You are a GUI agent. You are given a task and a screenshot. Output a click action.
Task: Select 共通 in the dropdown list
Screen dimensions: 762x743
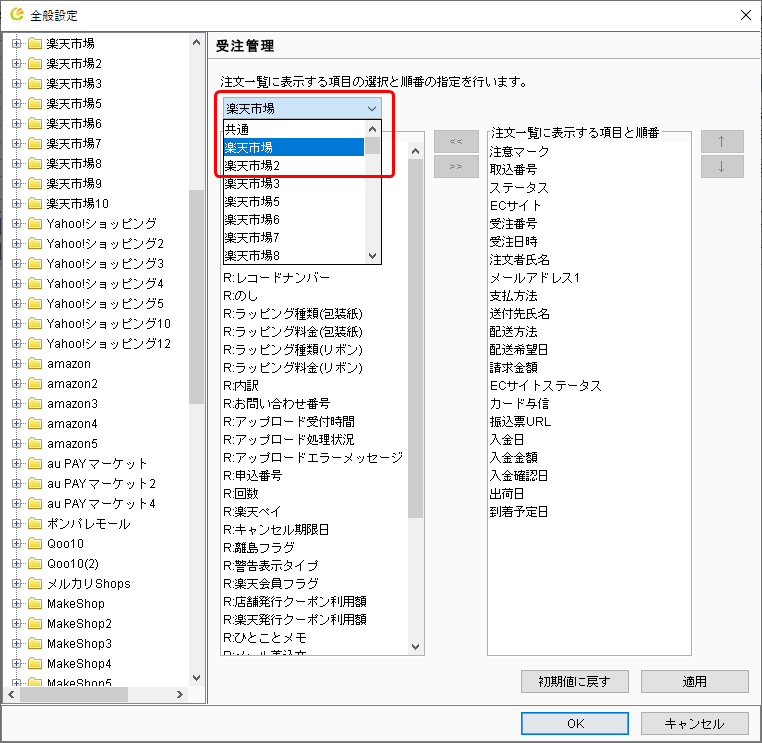tap(294, 129)
